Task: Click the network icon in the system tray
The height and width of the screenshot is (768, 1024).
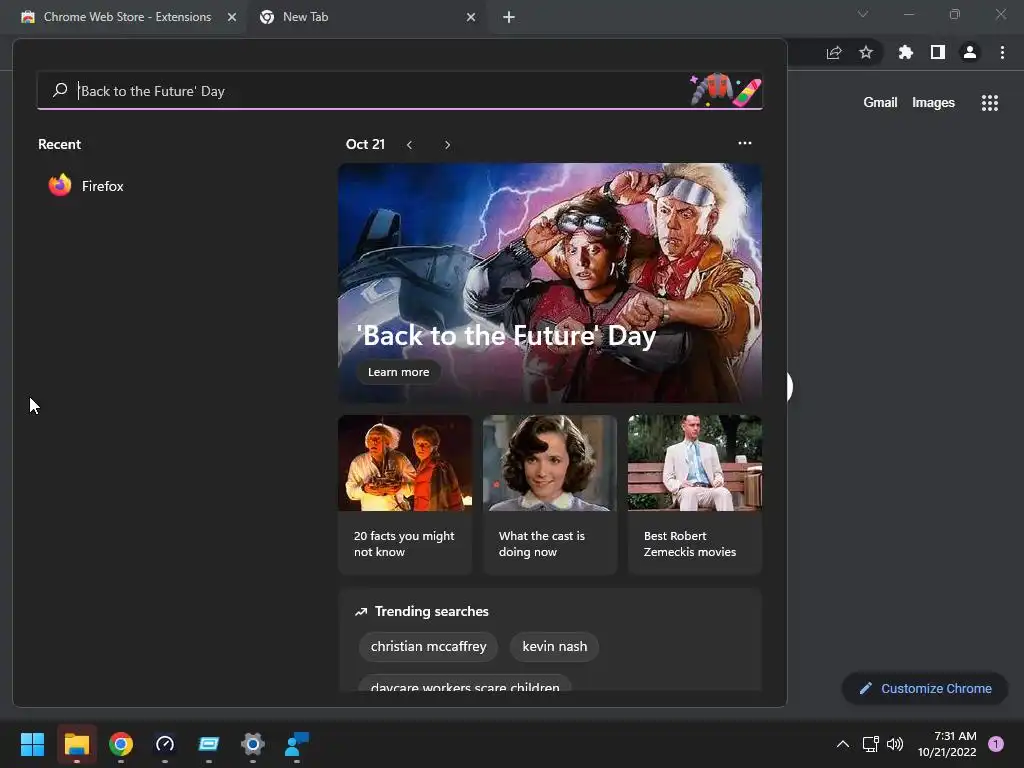Action: (x=871, y=744)
